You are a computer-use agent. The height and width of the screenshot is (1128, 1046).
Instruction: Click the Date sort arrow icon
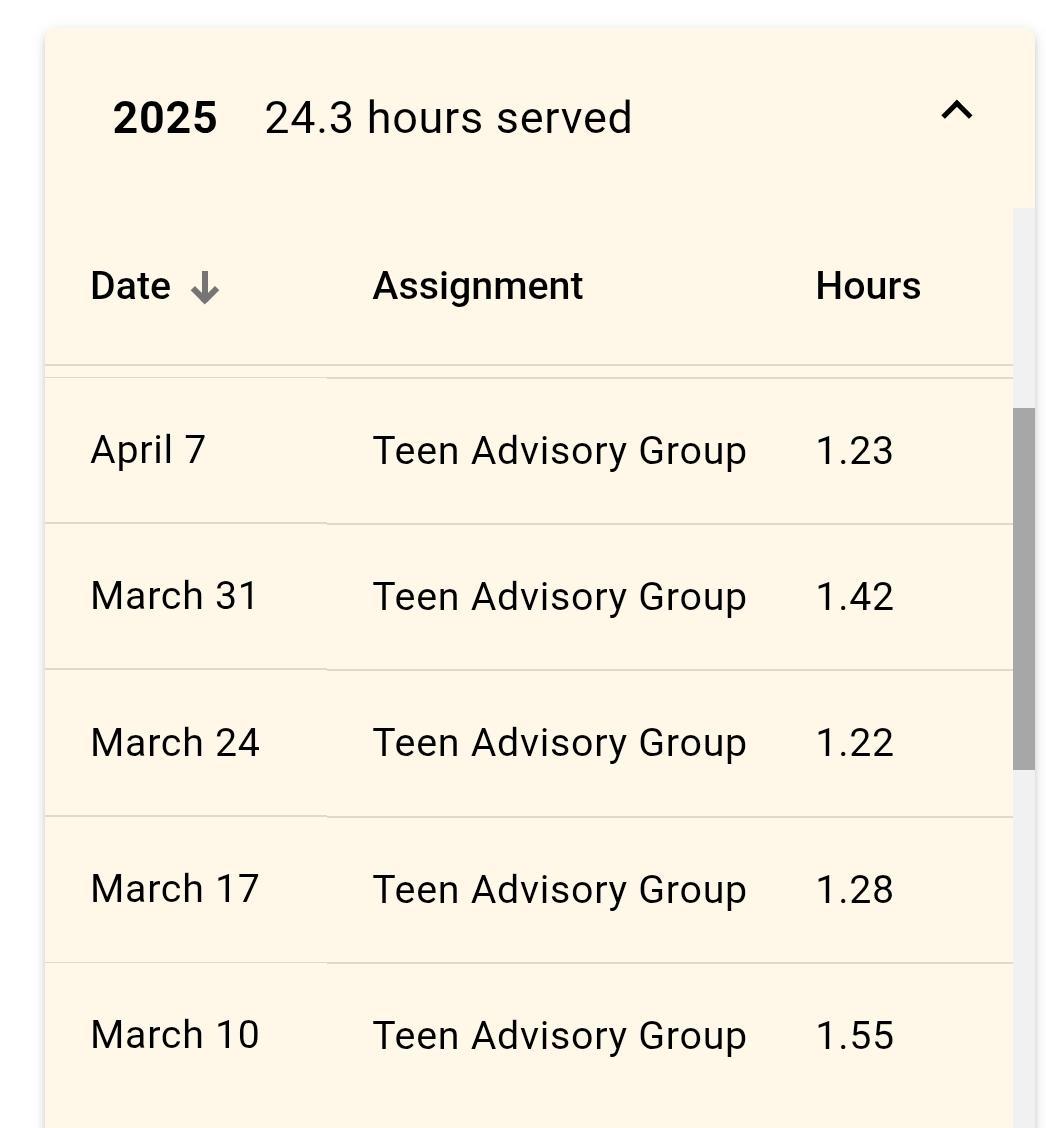coord(205,288)
